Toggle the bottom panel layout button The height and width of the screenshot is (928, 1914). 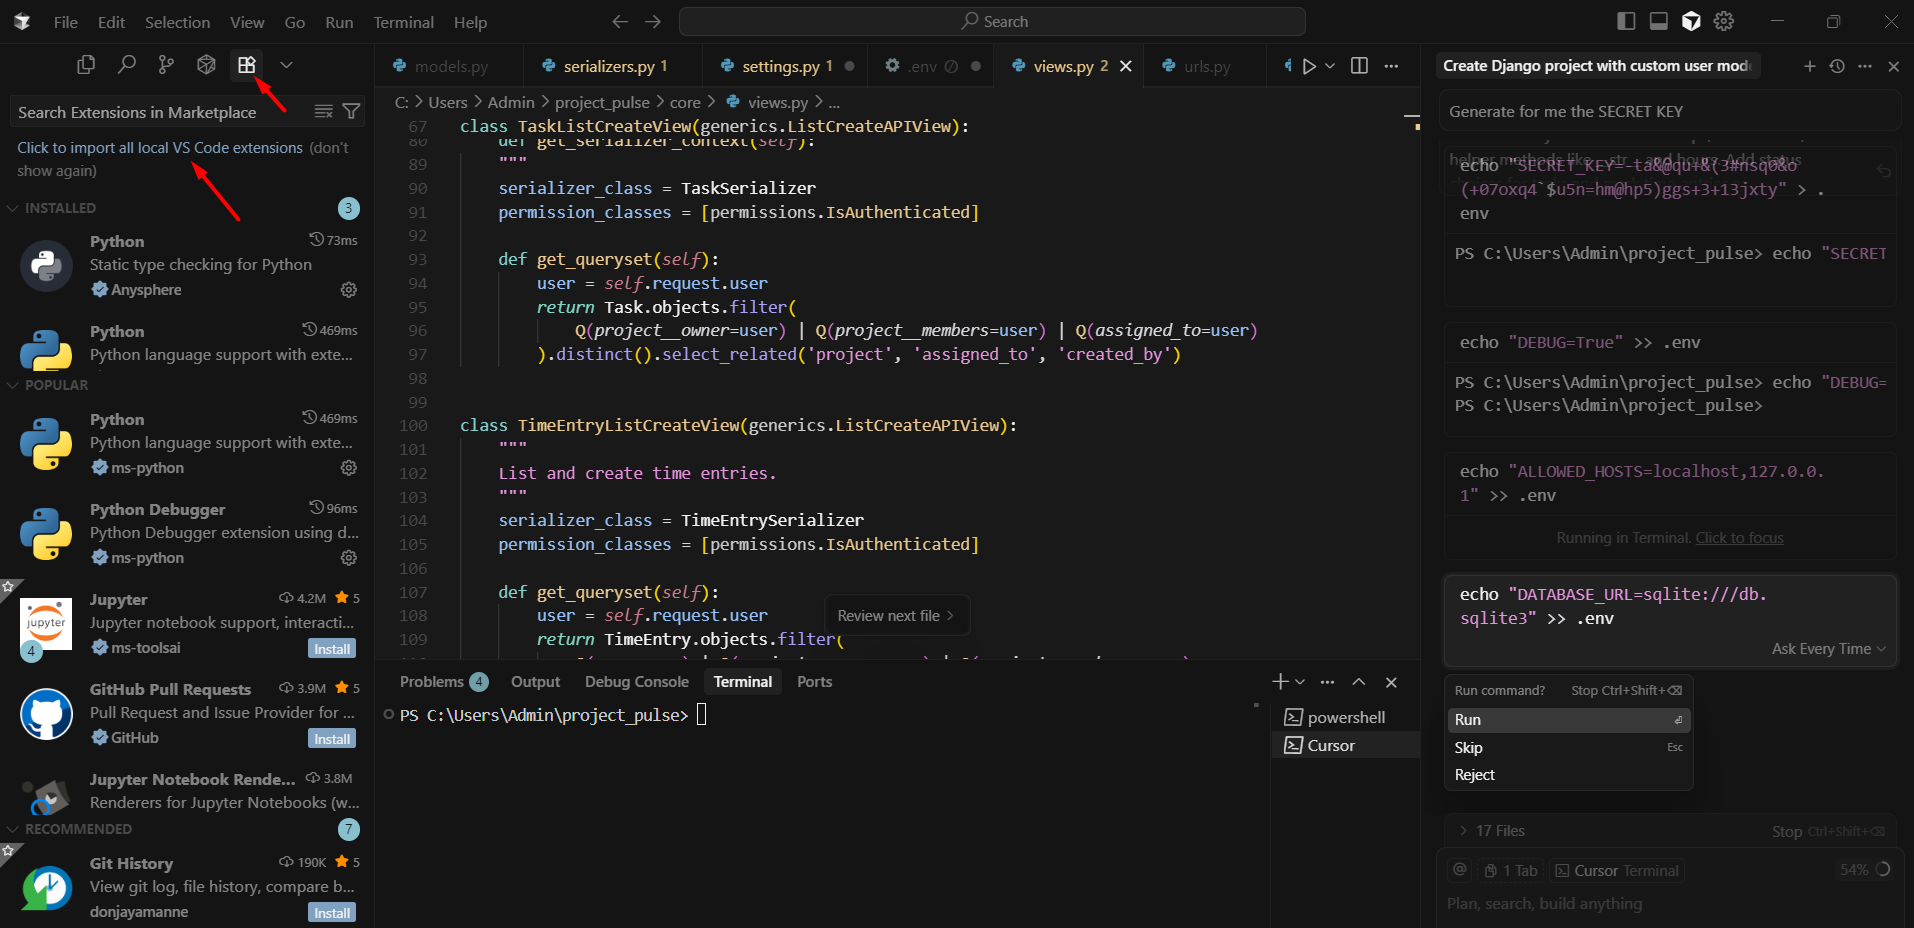coord(1658,21)
